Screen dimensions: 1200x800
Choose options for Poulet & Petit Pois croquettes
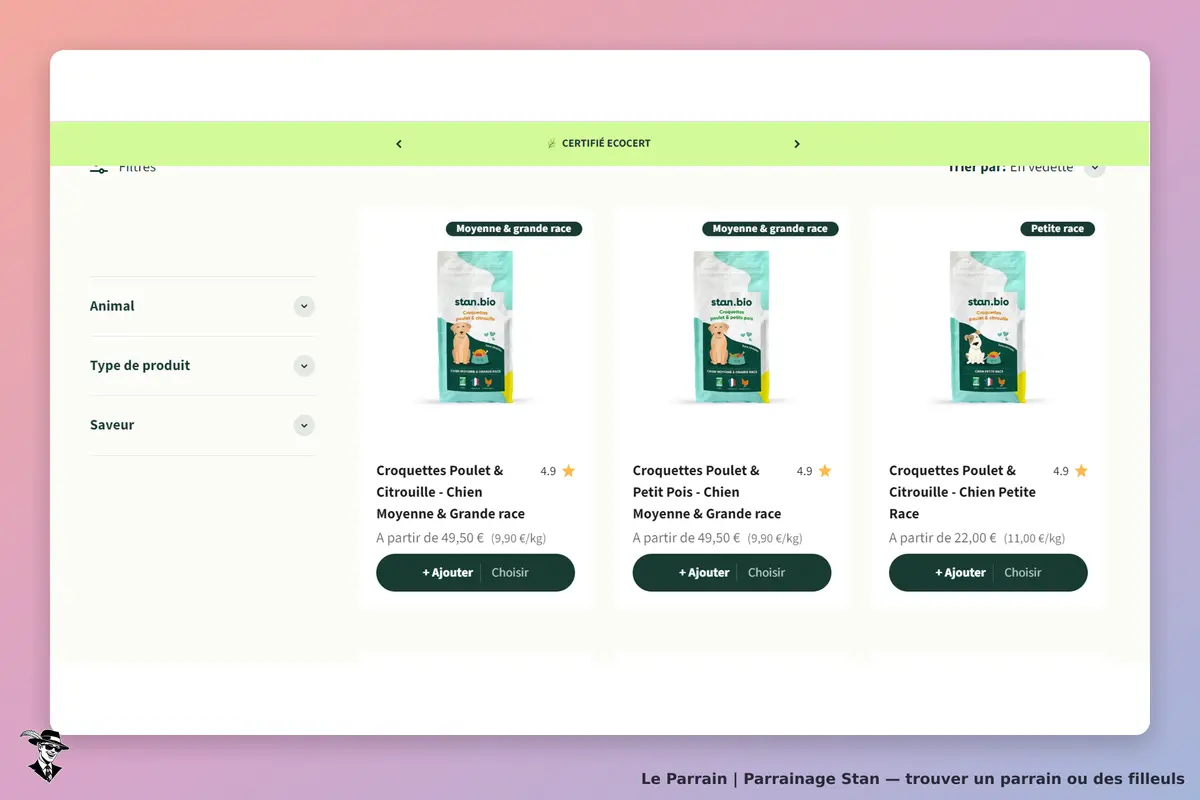tap(766, 573)
